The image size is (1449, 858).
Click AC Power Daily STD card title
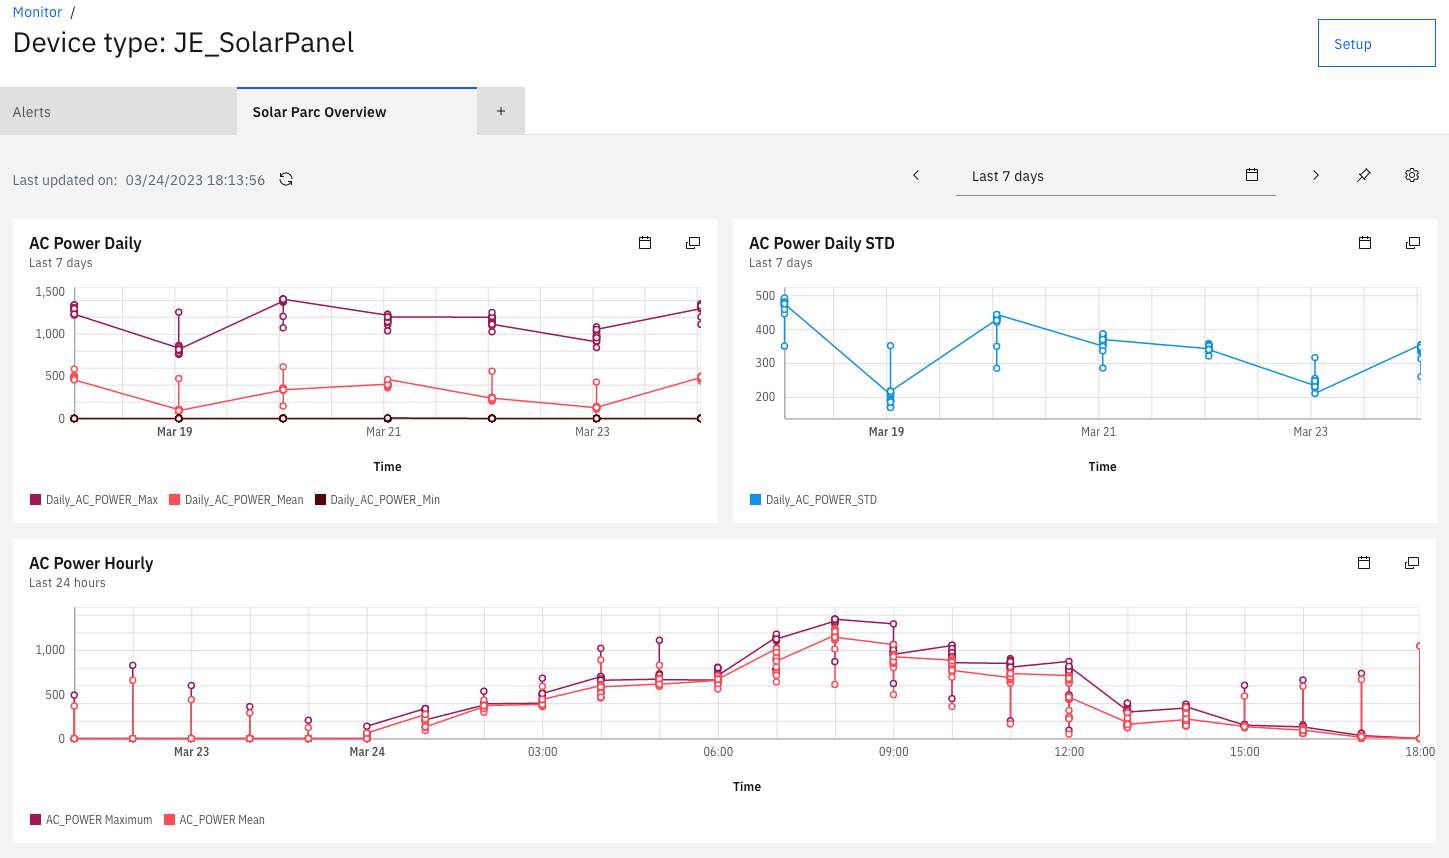822,243
